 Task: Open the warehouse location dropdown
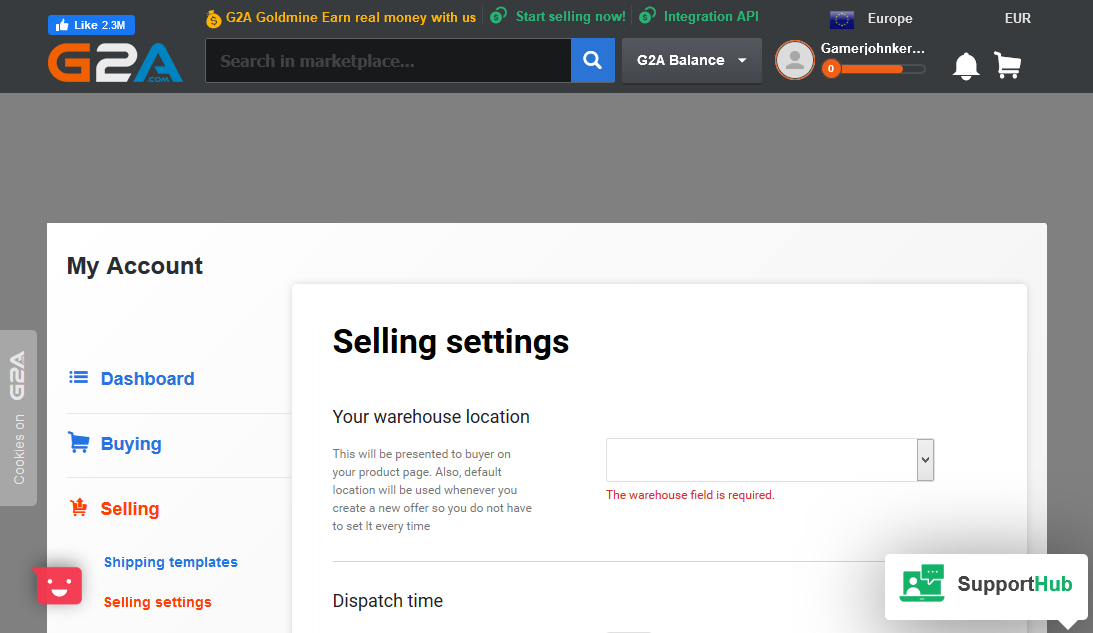(x=770, y=460)
